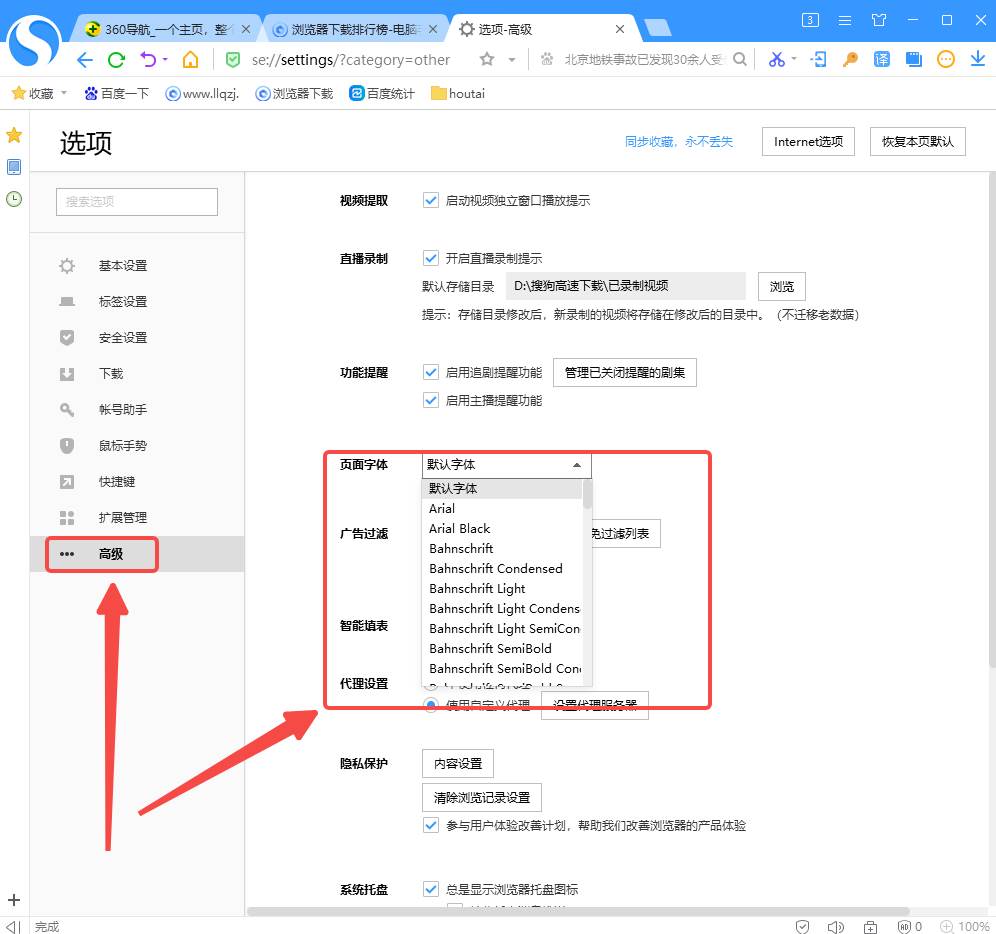Open 标签设置 settings category
Screen dimensions: 996x934
(x=137, y=301)
